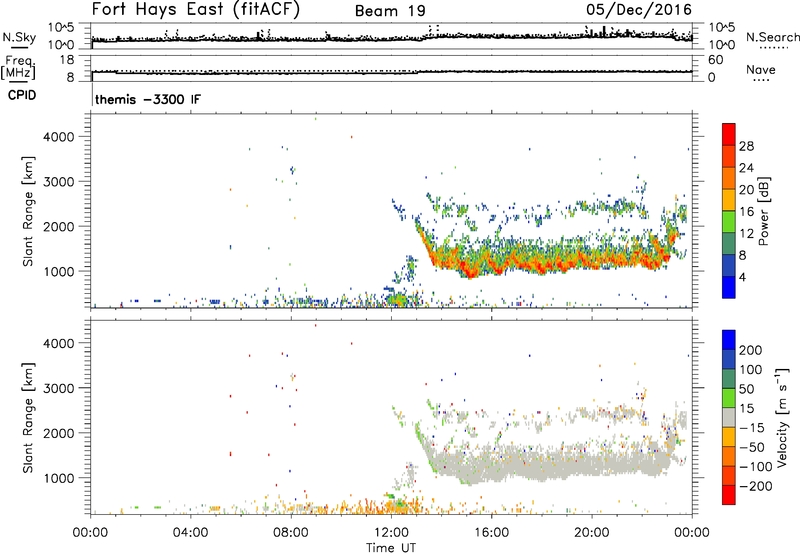
Task: Click the '60' Nave axis tick label
Action: [x=715, y=60]
